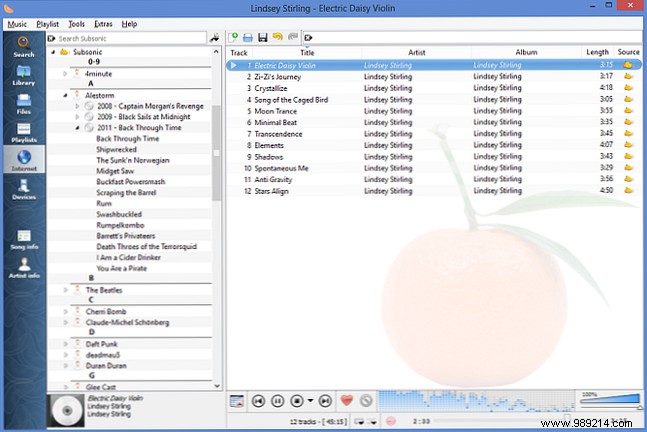This screenshot has width=647, height=432.
Task: Open the Music menu
Action: [17, 24]
